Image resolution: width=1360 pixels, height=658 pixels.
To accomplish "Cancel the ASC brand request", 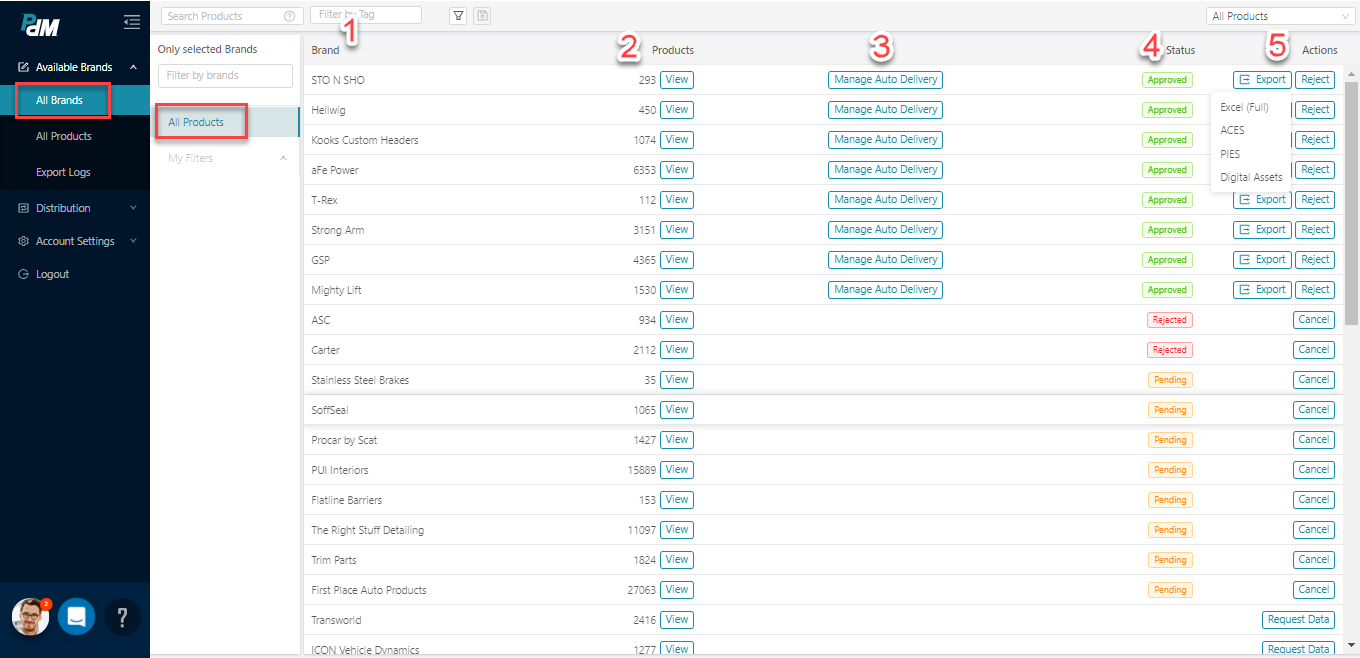I will pyautogui.click(x=1314, y=320).
